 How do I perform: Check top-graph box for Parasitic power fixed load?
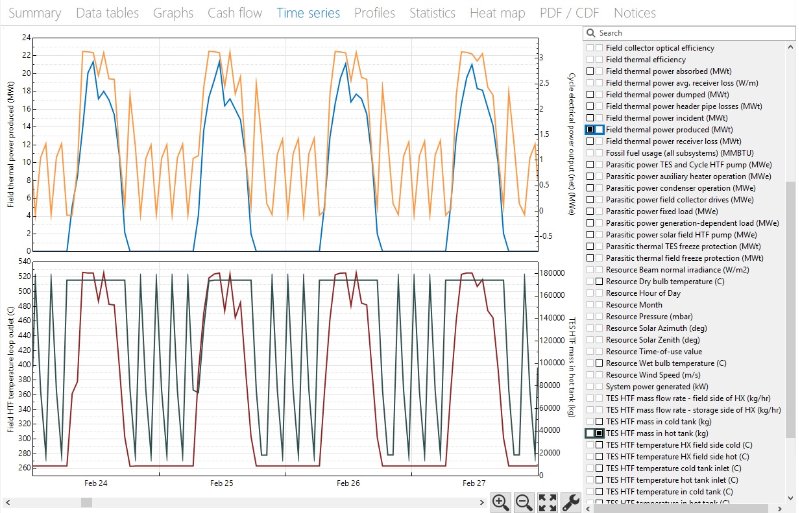coord(590,211)
